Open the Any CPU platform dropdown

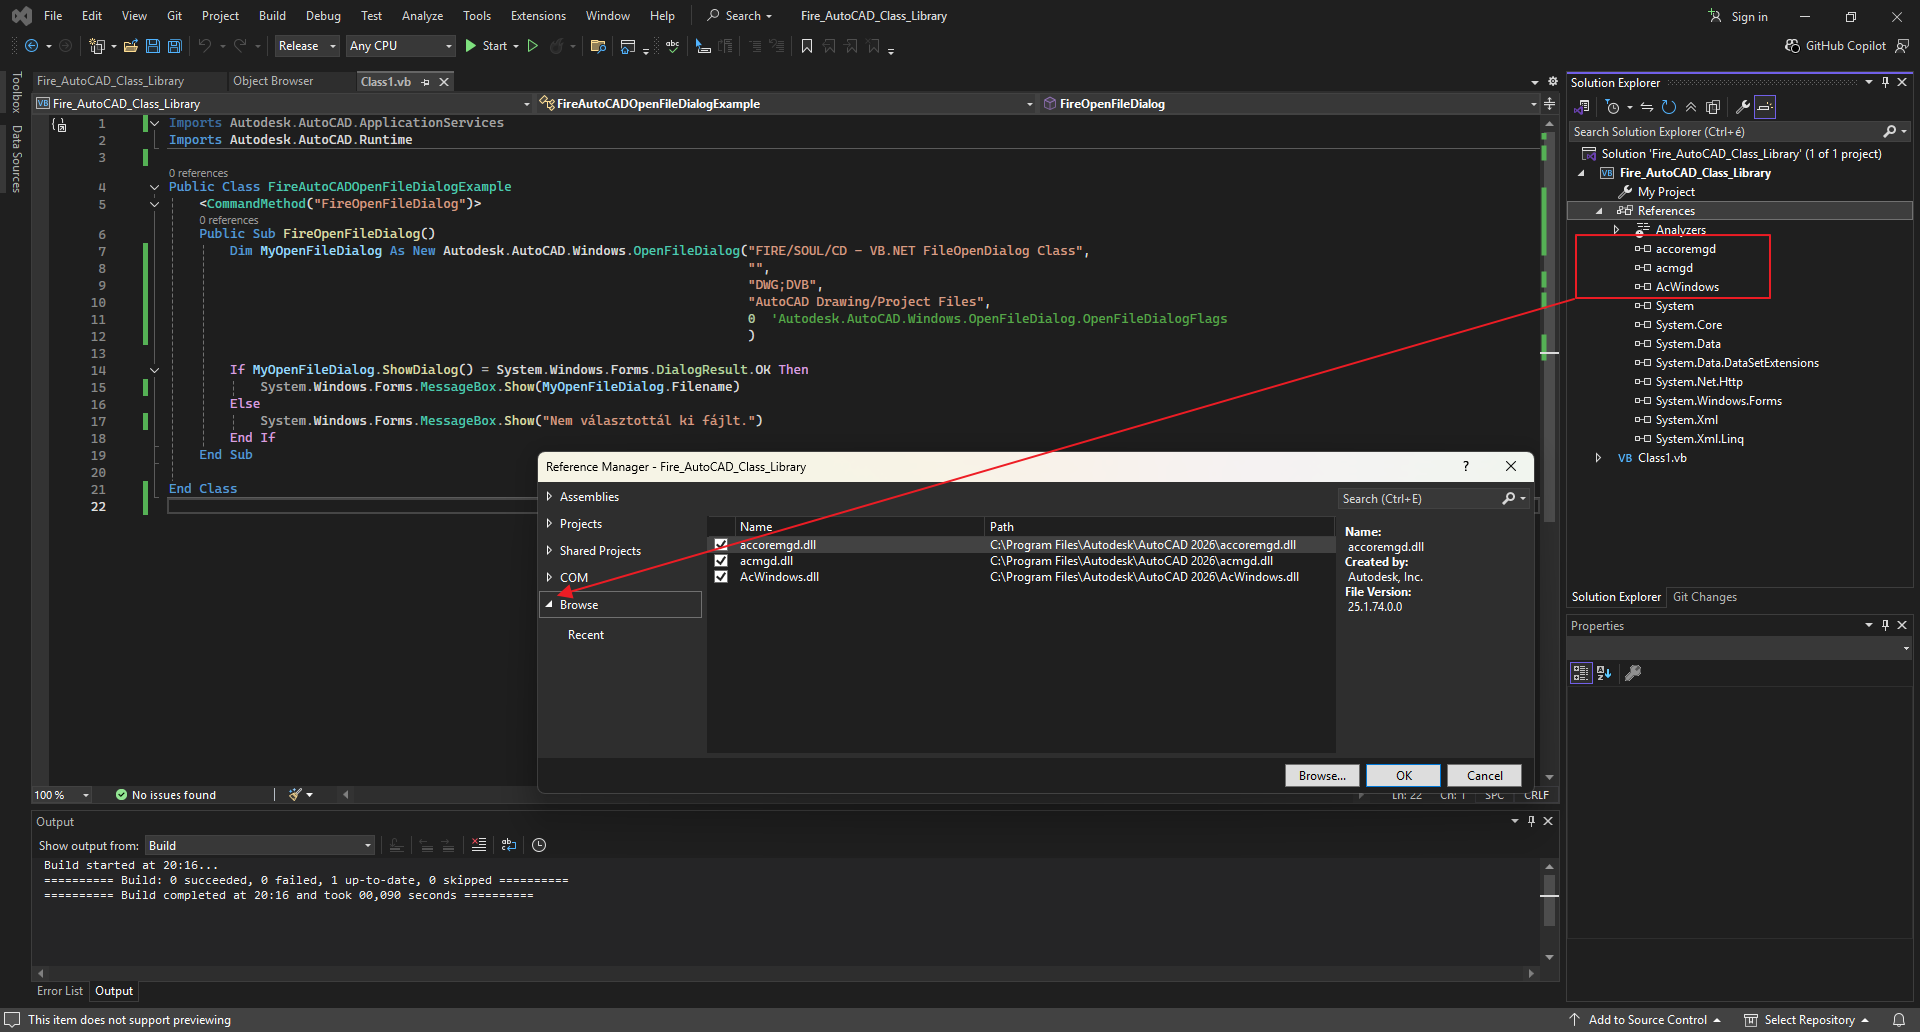[400, 46]
